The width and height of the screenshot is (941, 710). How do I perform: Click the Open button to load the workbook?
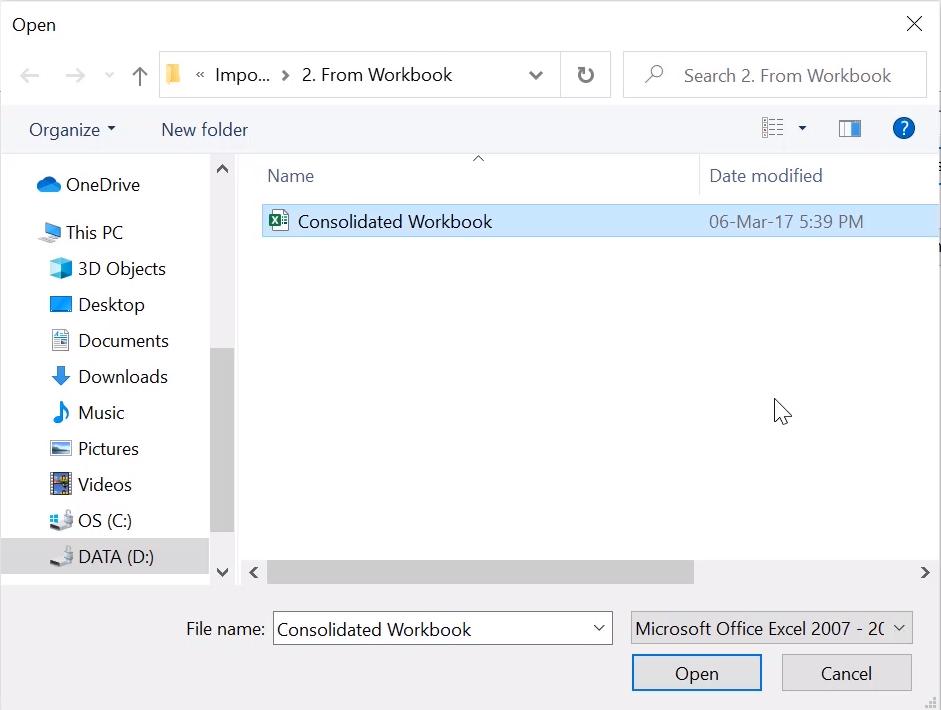click(x=696, y=672)
